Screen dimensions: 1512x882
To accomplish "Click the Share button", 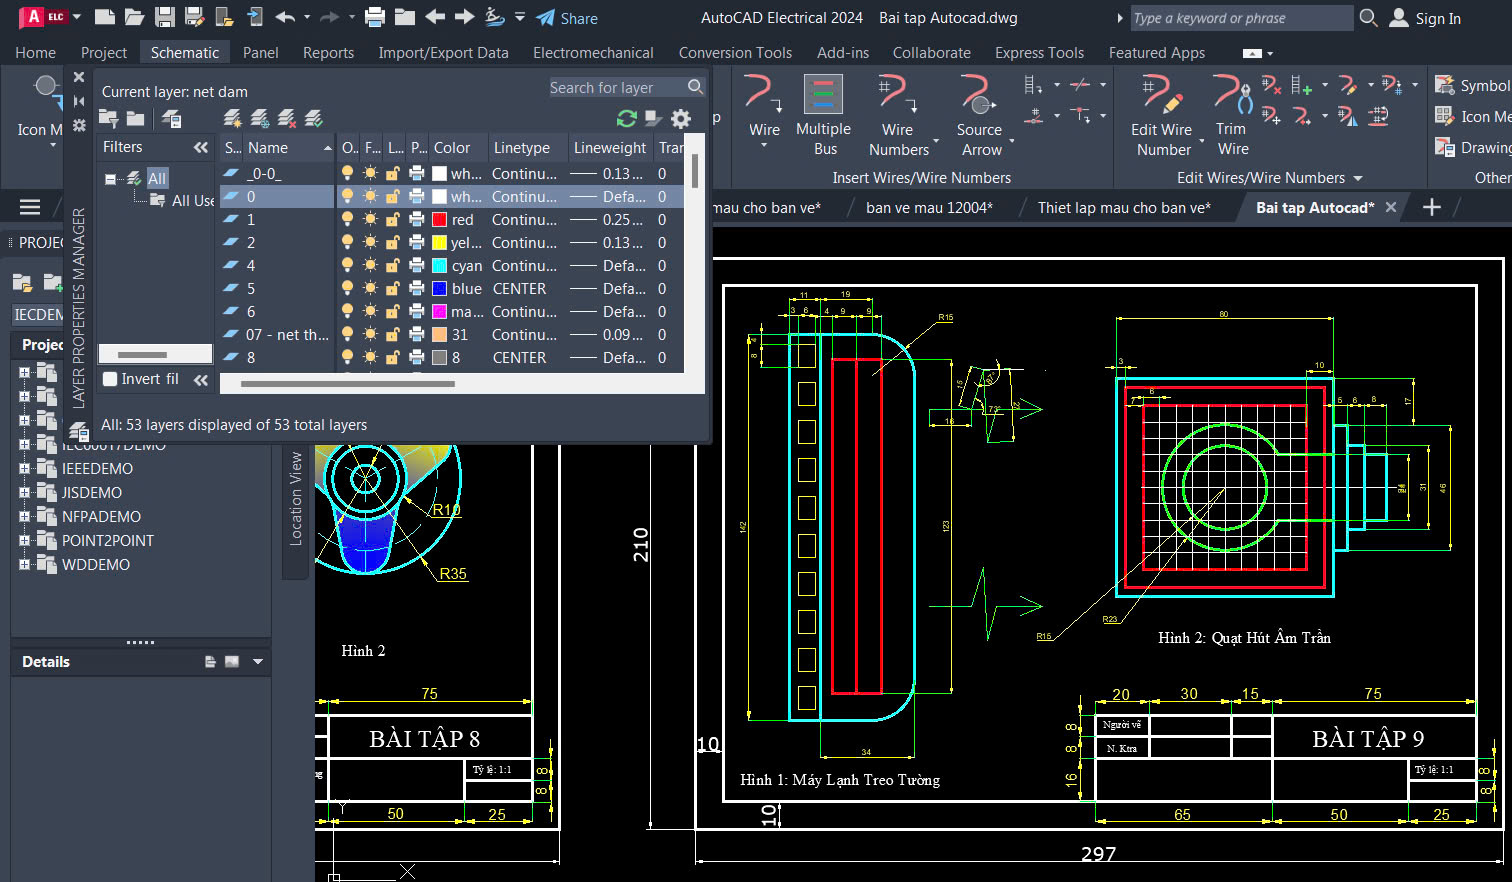I will click(x=567, y=18).
